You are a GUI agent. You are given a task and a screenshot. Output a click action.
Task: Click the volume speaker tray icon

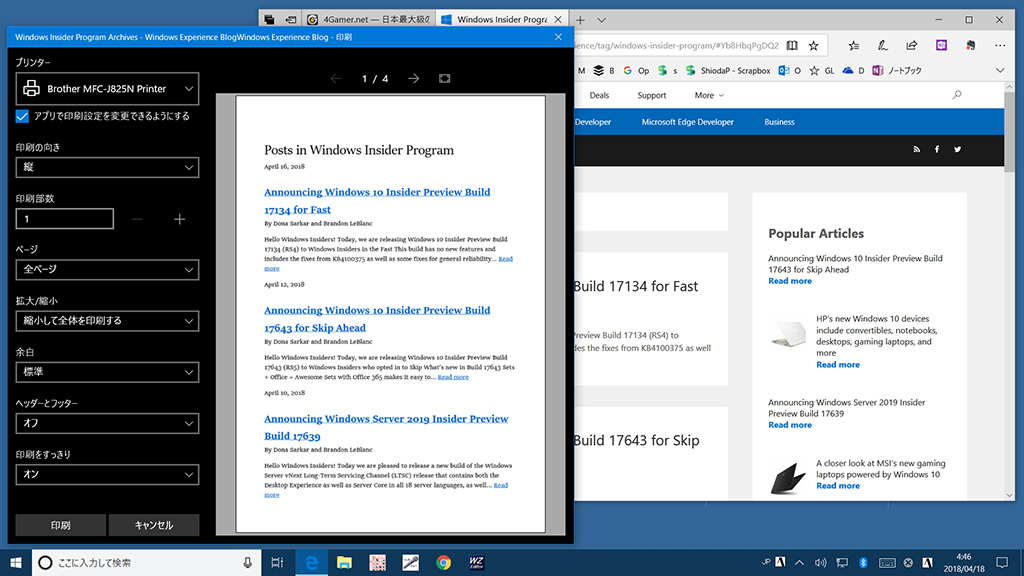click(x=821, y=562)
